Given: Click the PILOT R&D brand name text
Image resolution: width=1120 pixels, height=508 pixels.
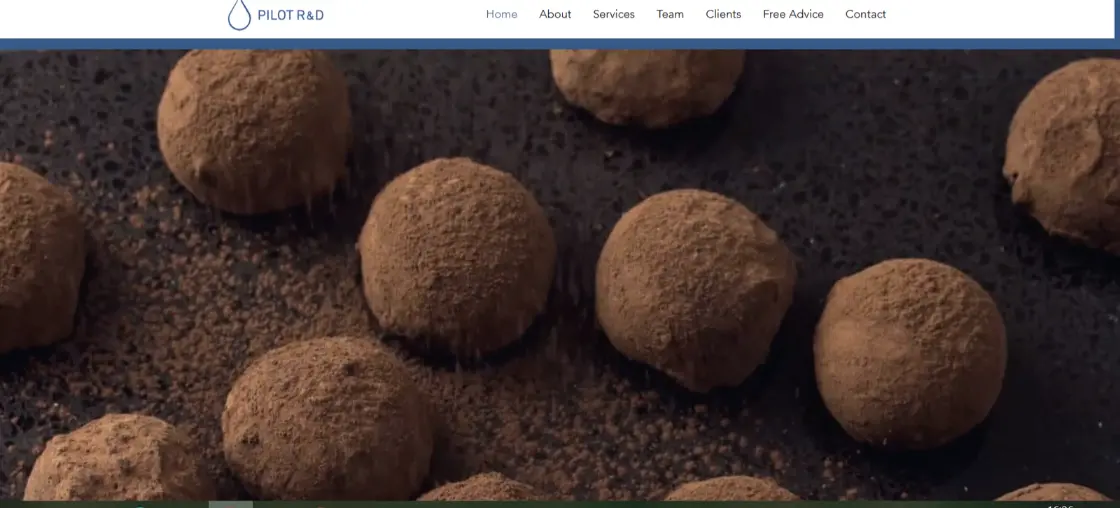Looking at the screenshot, I should pyautogui.click(x=290, y=15).
